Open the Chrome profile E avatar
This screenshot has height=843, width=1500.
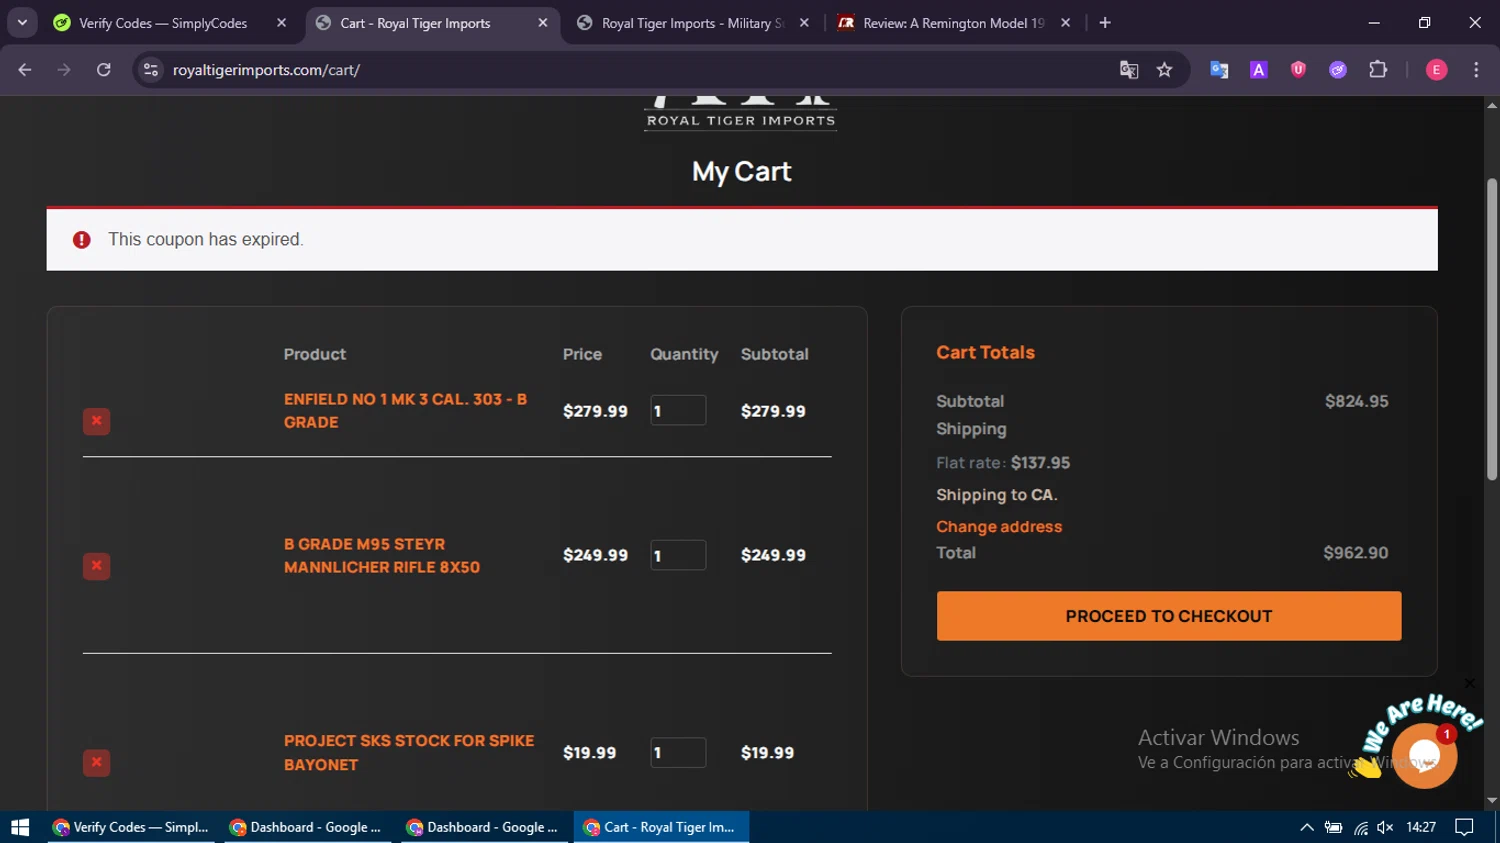tap(1436, 70)
